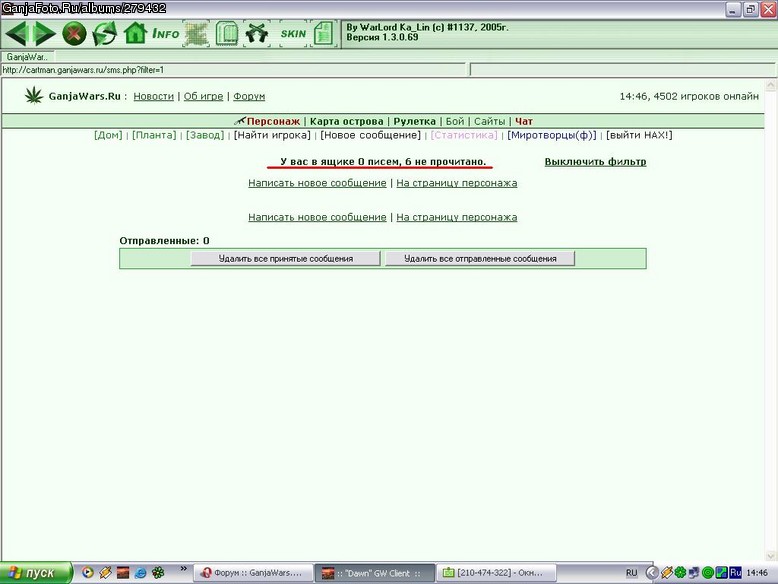Stop loading with the red X icon
778x584 pixels.
tap(74, 34)
